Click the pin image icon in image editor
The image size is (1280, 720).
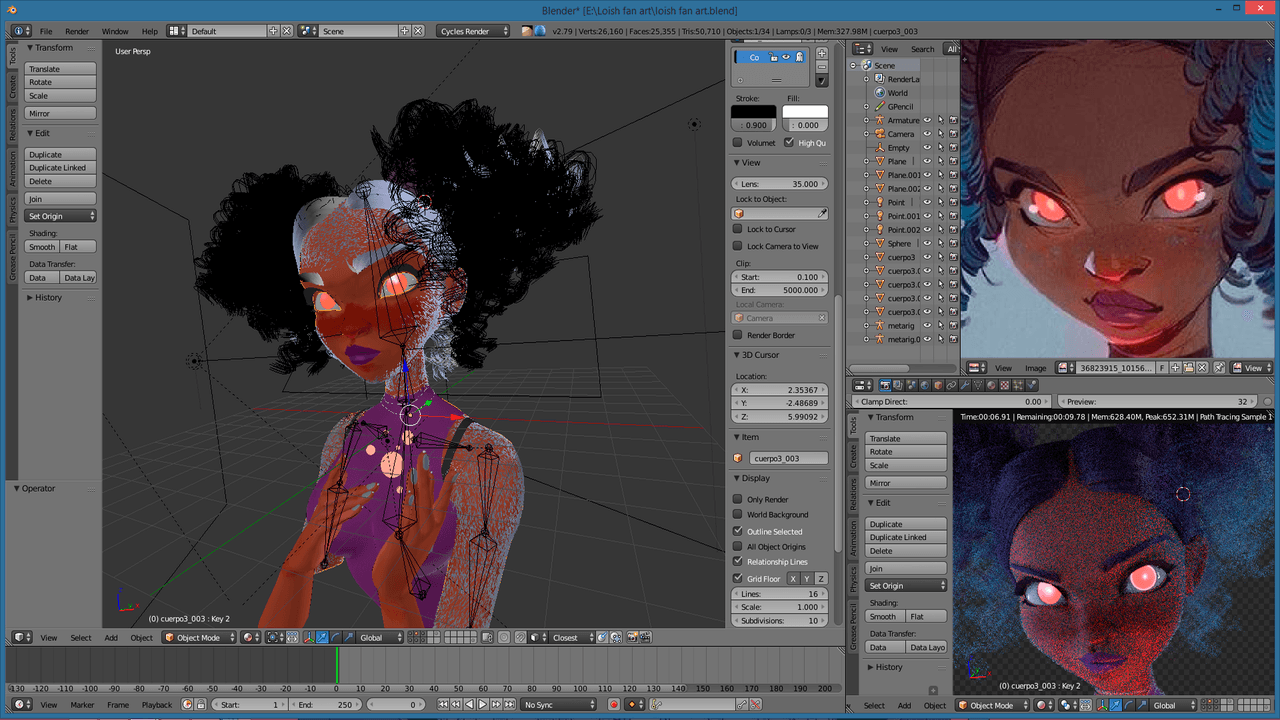pyautogui.click(x=1219, y=368)
